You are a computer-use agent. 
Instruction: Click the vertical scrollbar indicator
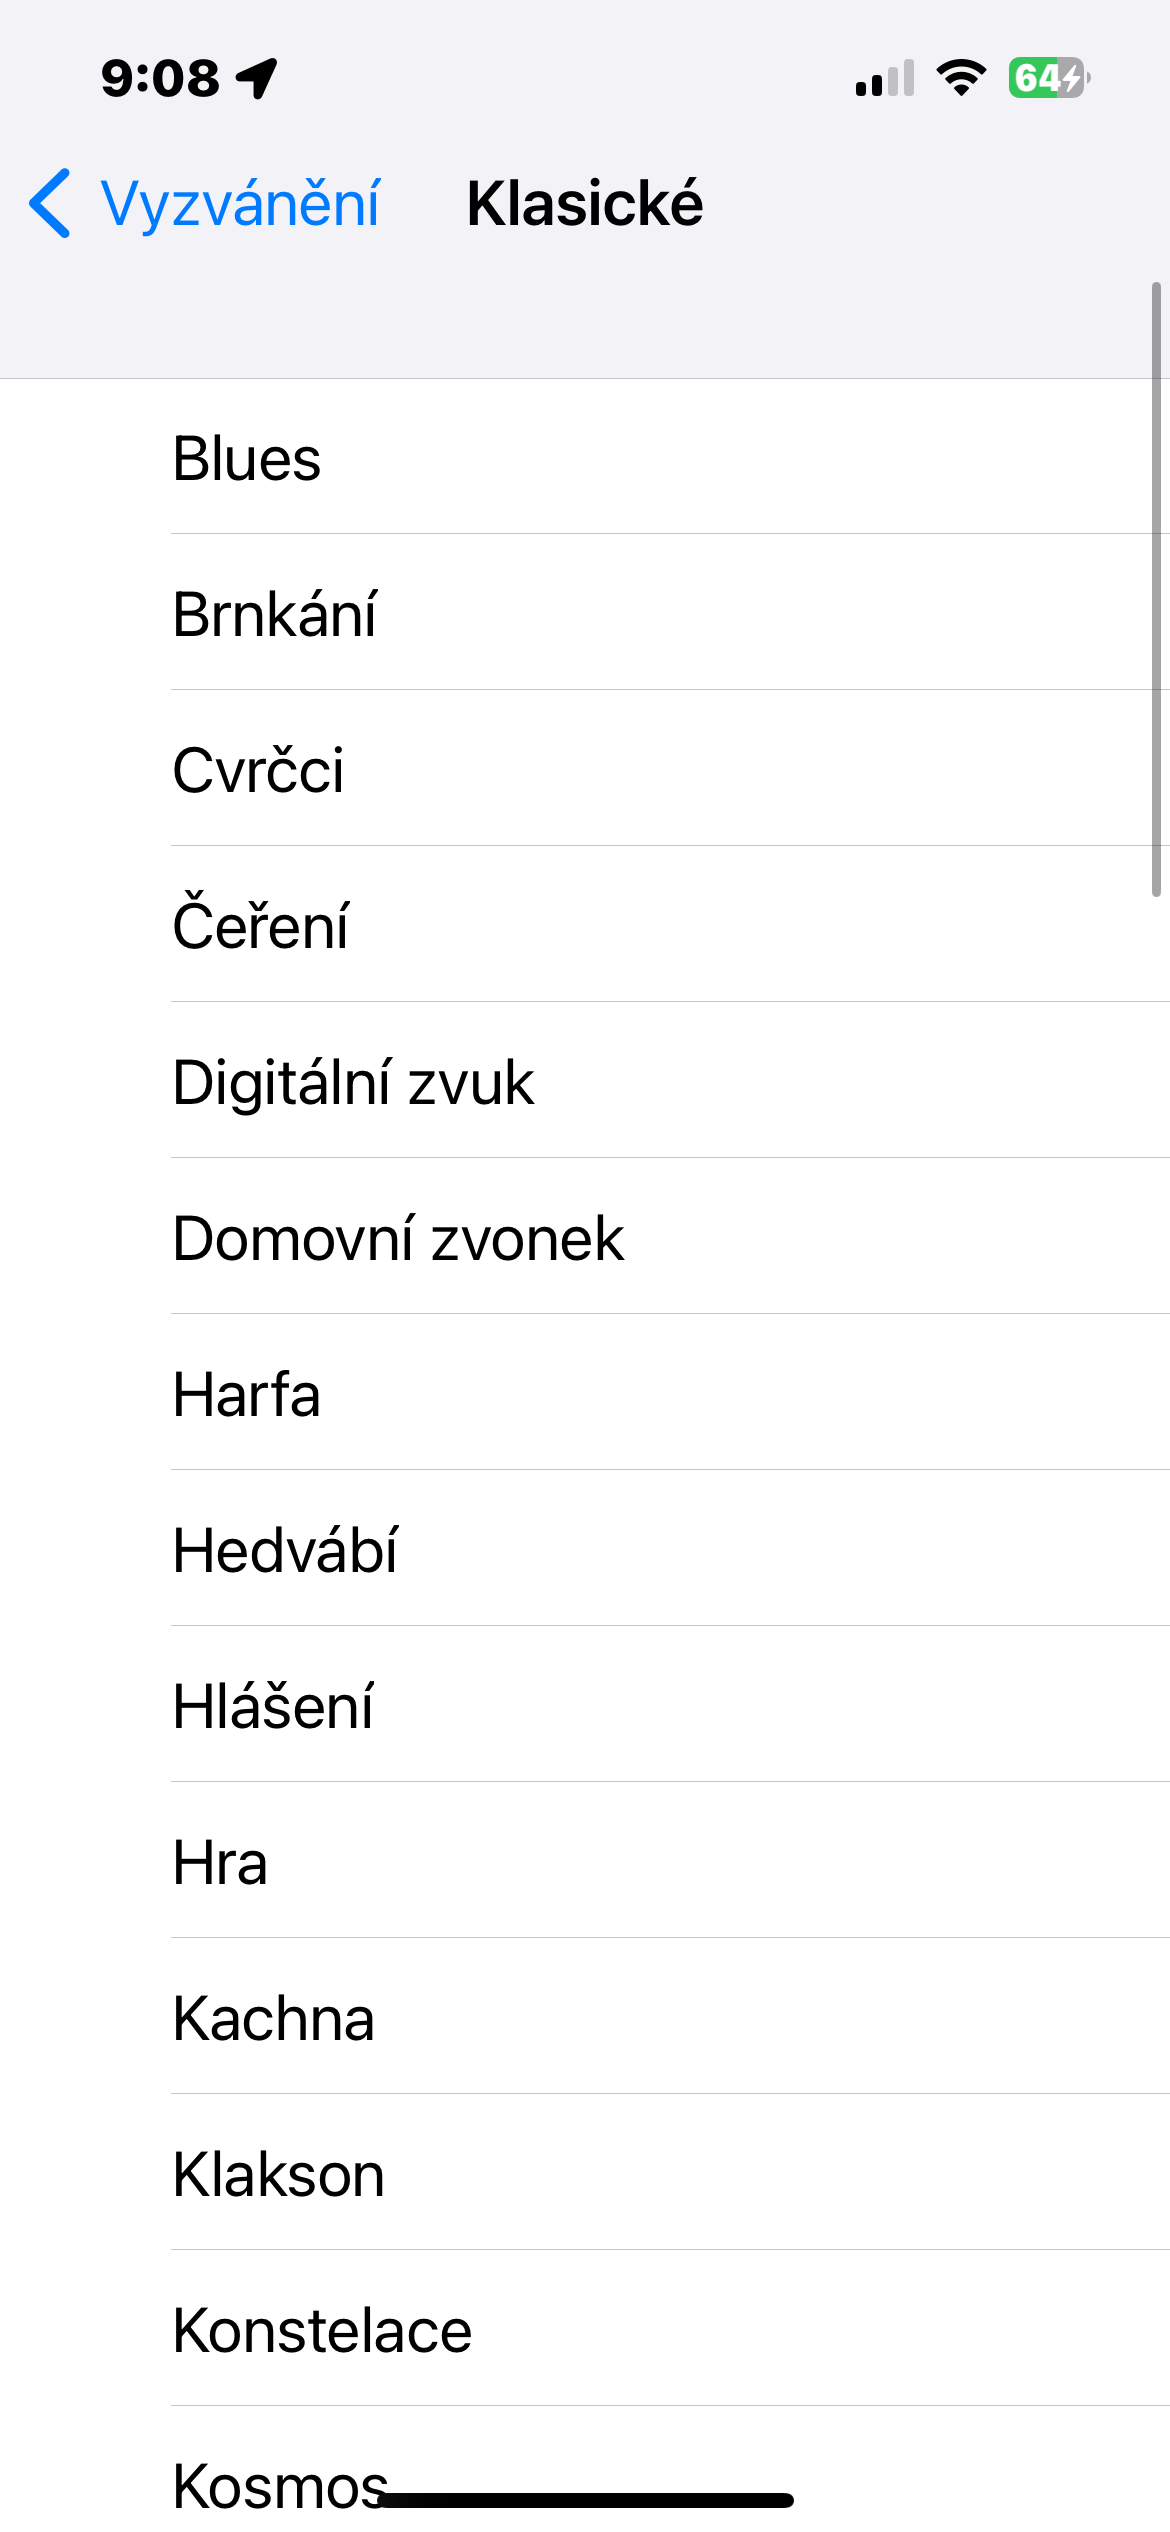1156,590
